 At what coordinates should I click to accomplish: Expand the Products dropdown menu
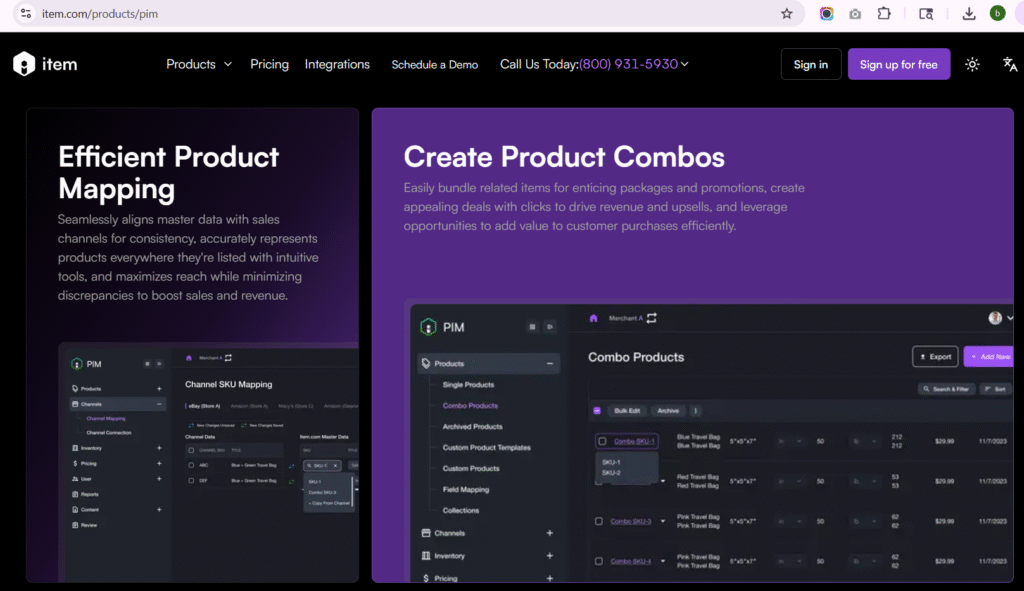pyautogui.click(x=199, y=64)
